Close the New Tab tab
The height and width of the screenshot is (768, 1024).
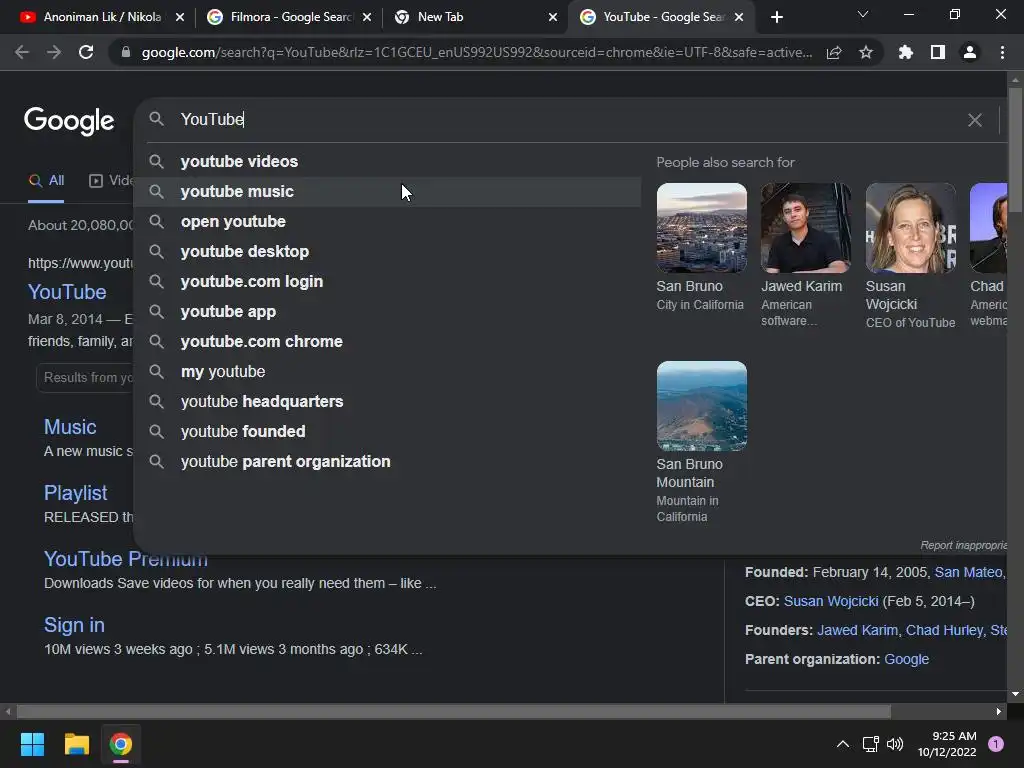tap(553, 17)
